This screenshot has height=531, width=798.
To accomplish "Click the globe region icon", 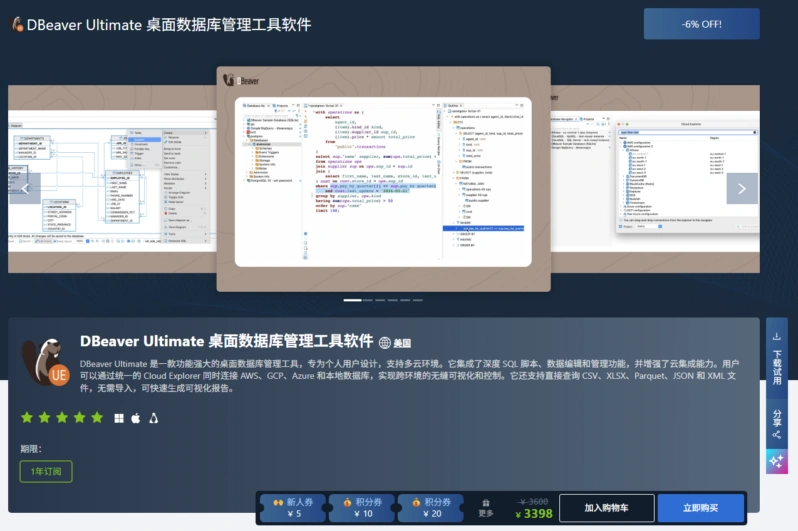I will pyautogui.click(x=385, y=343).
